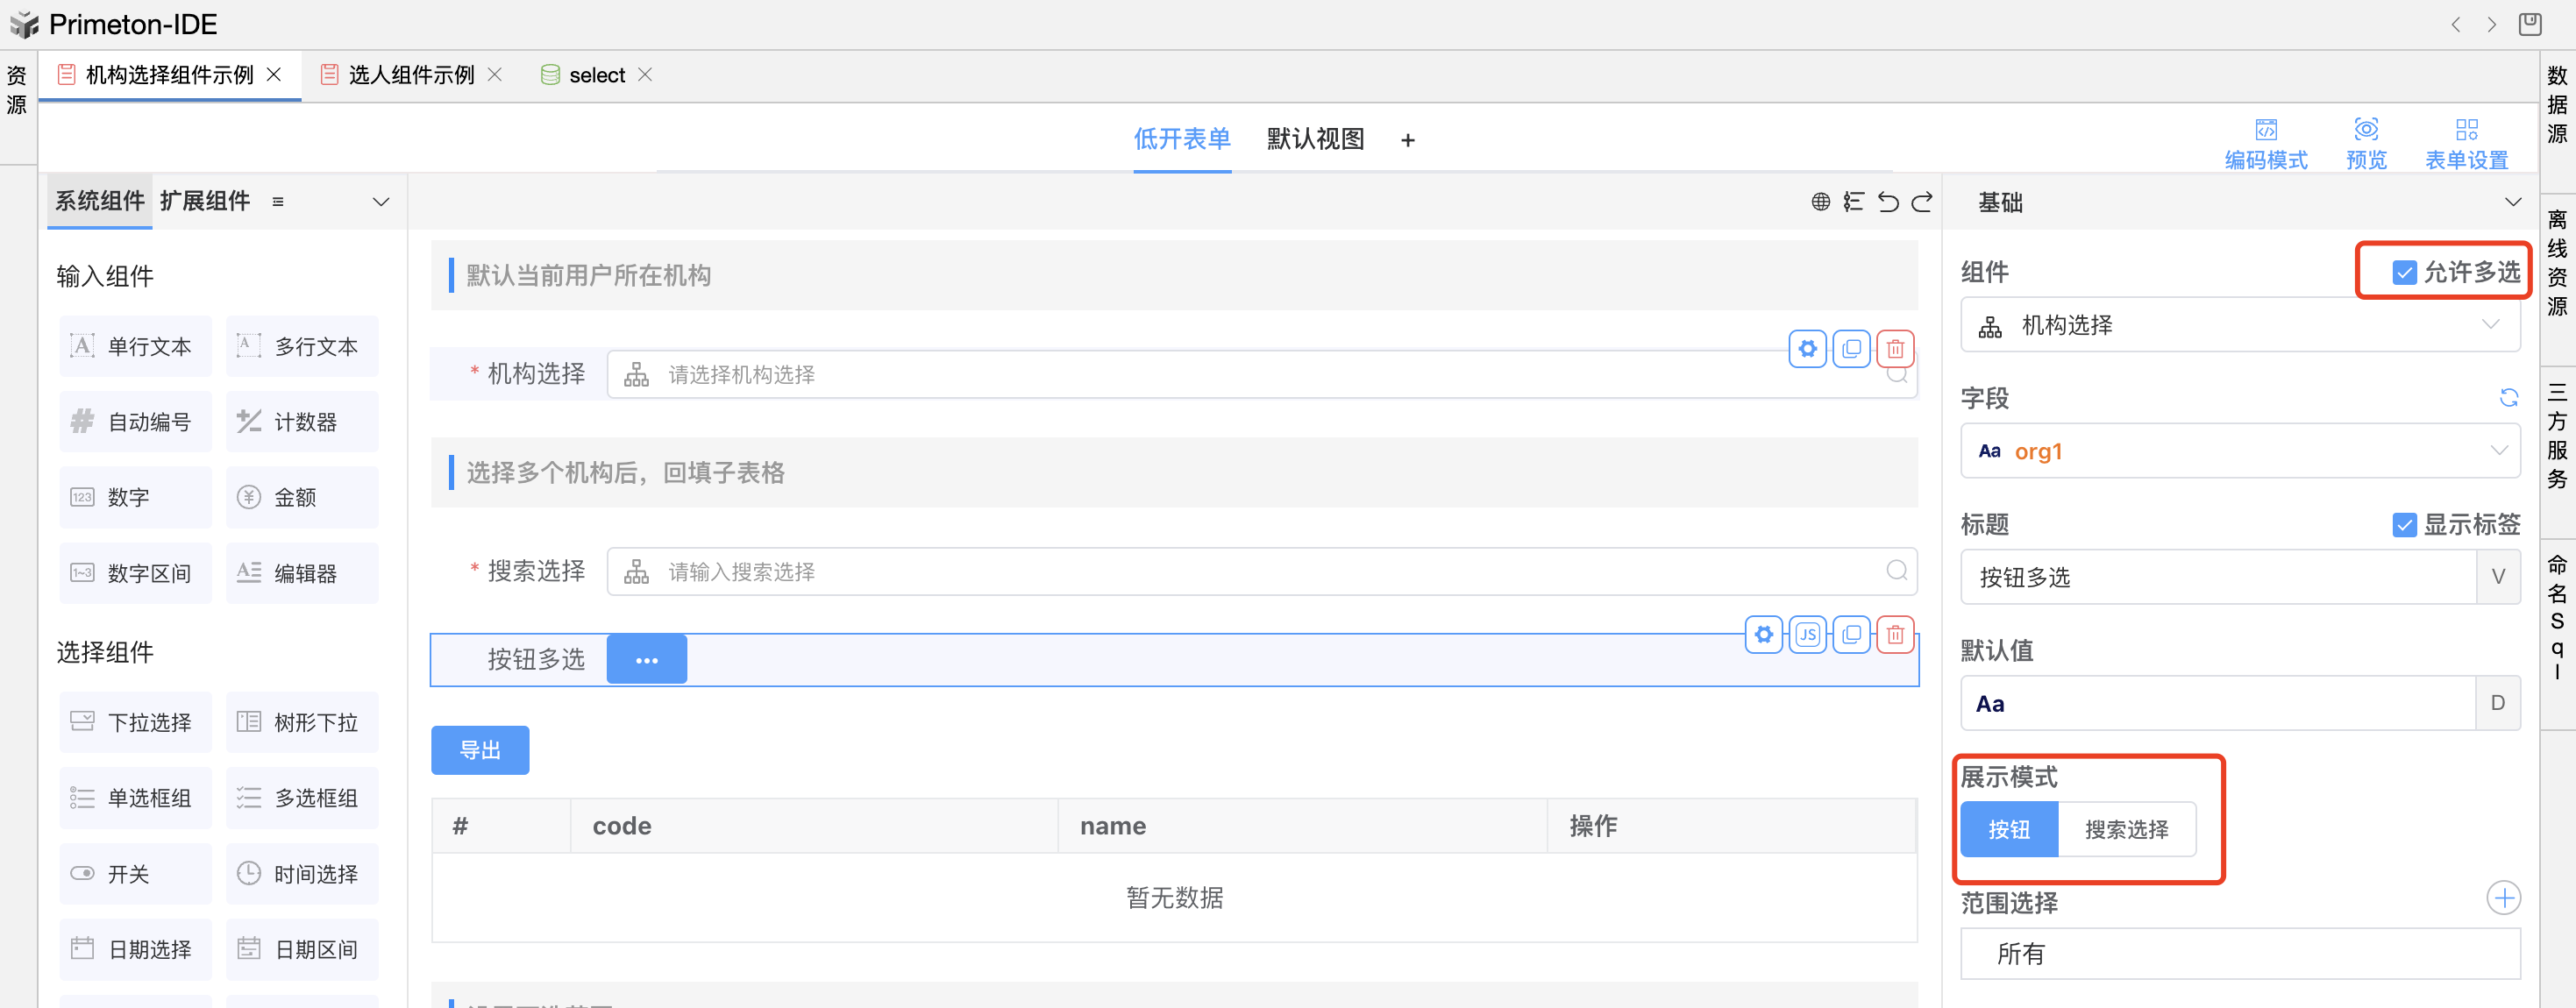Click the 搜索选择 search input field
The height and width of the screenshot is (1008, 2576).
[x=1260, y=572]
